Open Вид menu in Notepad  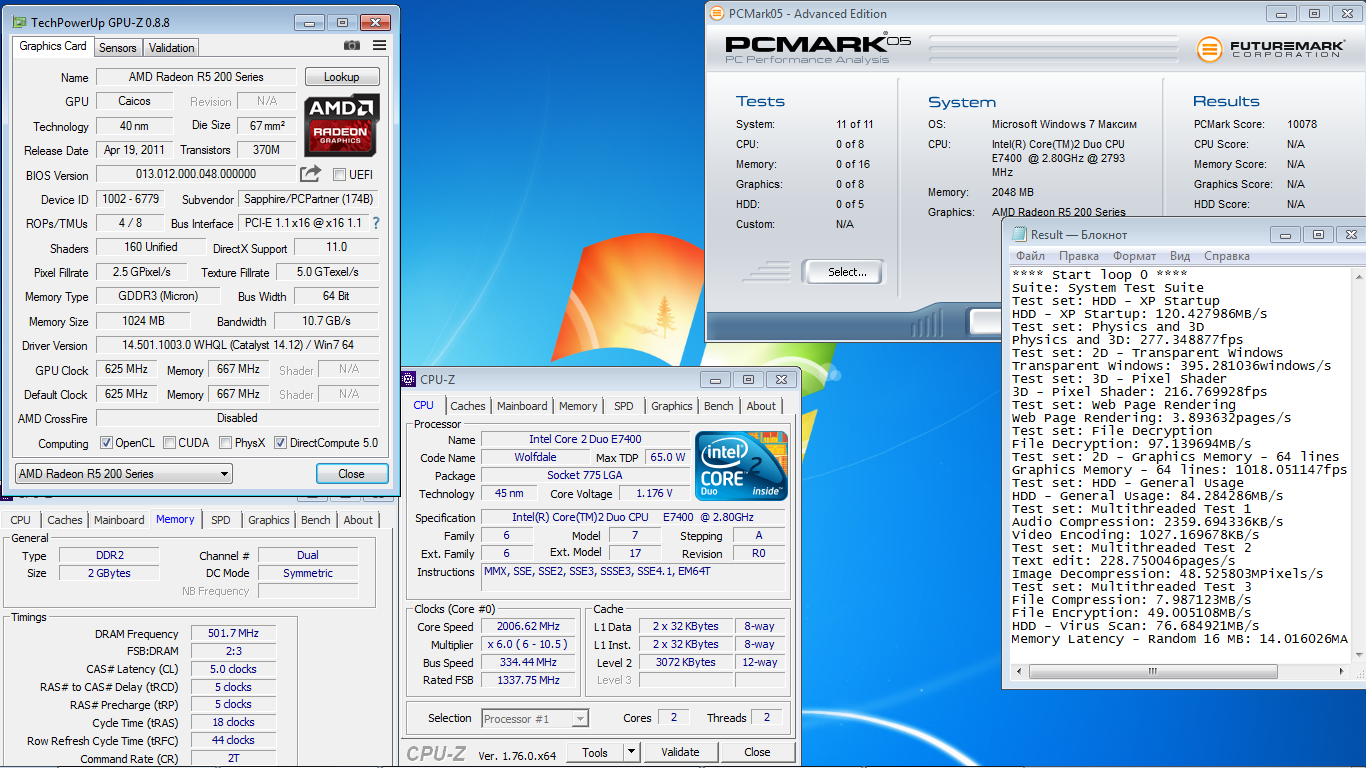tap(1180, 256)
